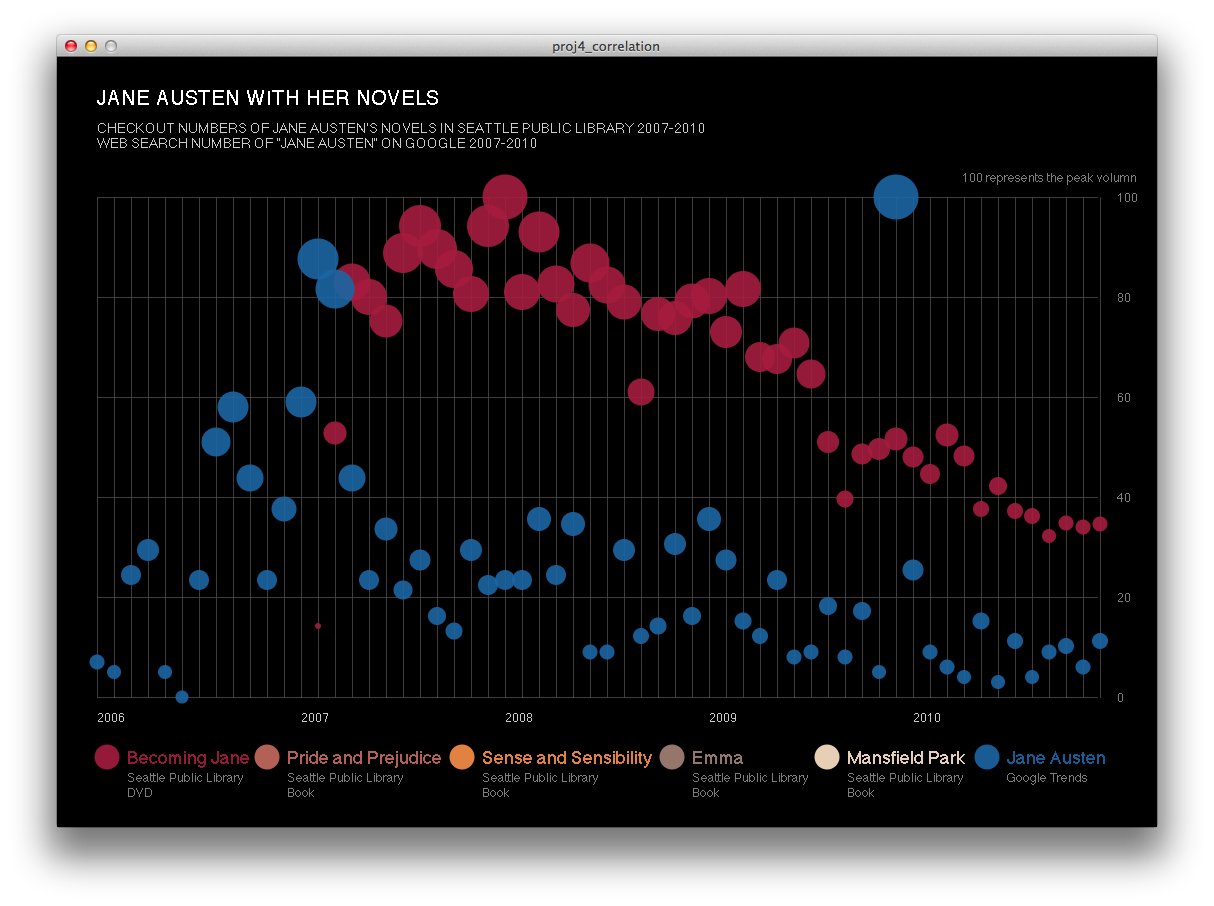Screen dimensions: 1214x906
Task: Click the Pride and Prejudice legend circle
Action: (267, 758)
